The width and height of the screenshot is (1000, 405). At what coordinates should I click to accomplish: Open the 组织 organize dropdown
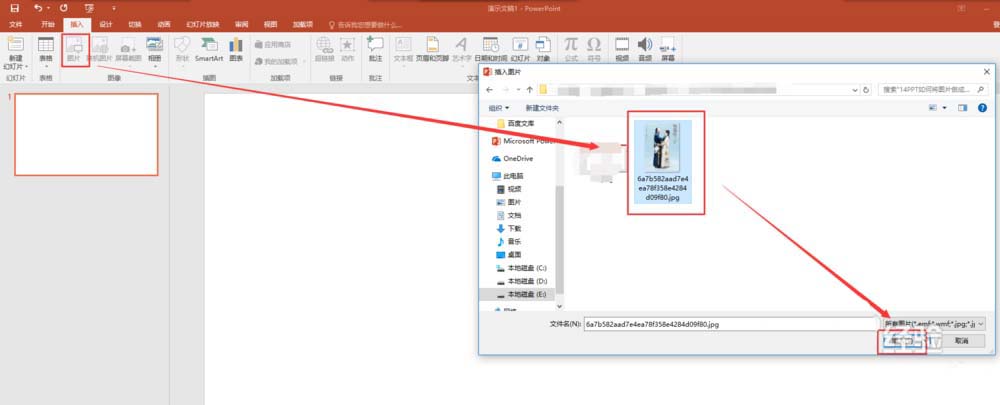(499, 108)
